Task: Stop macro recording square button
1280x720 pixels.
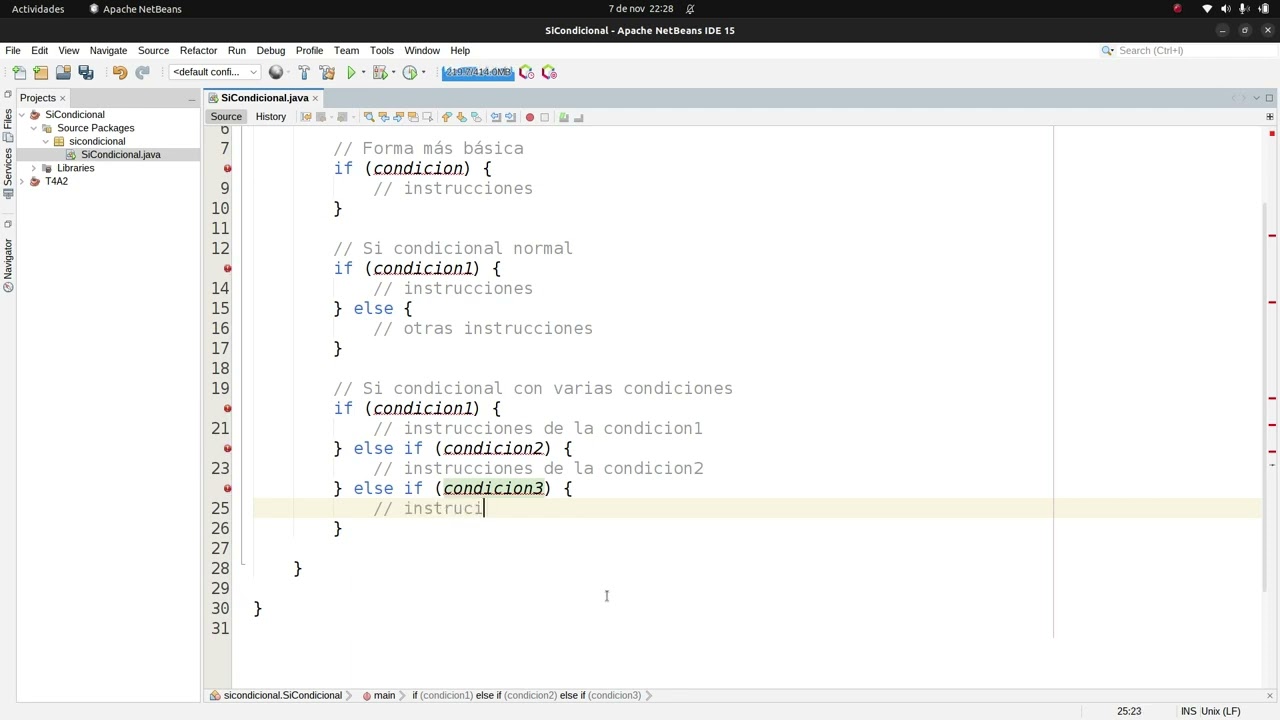Action: click(x=544, y=117)
